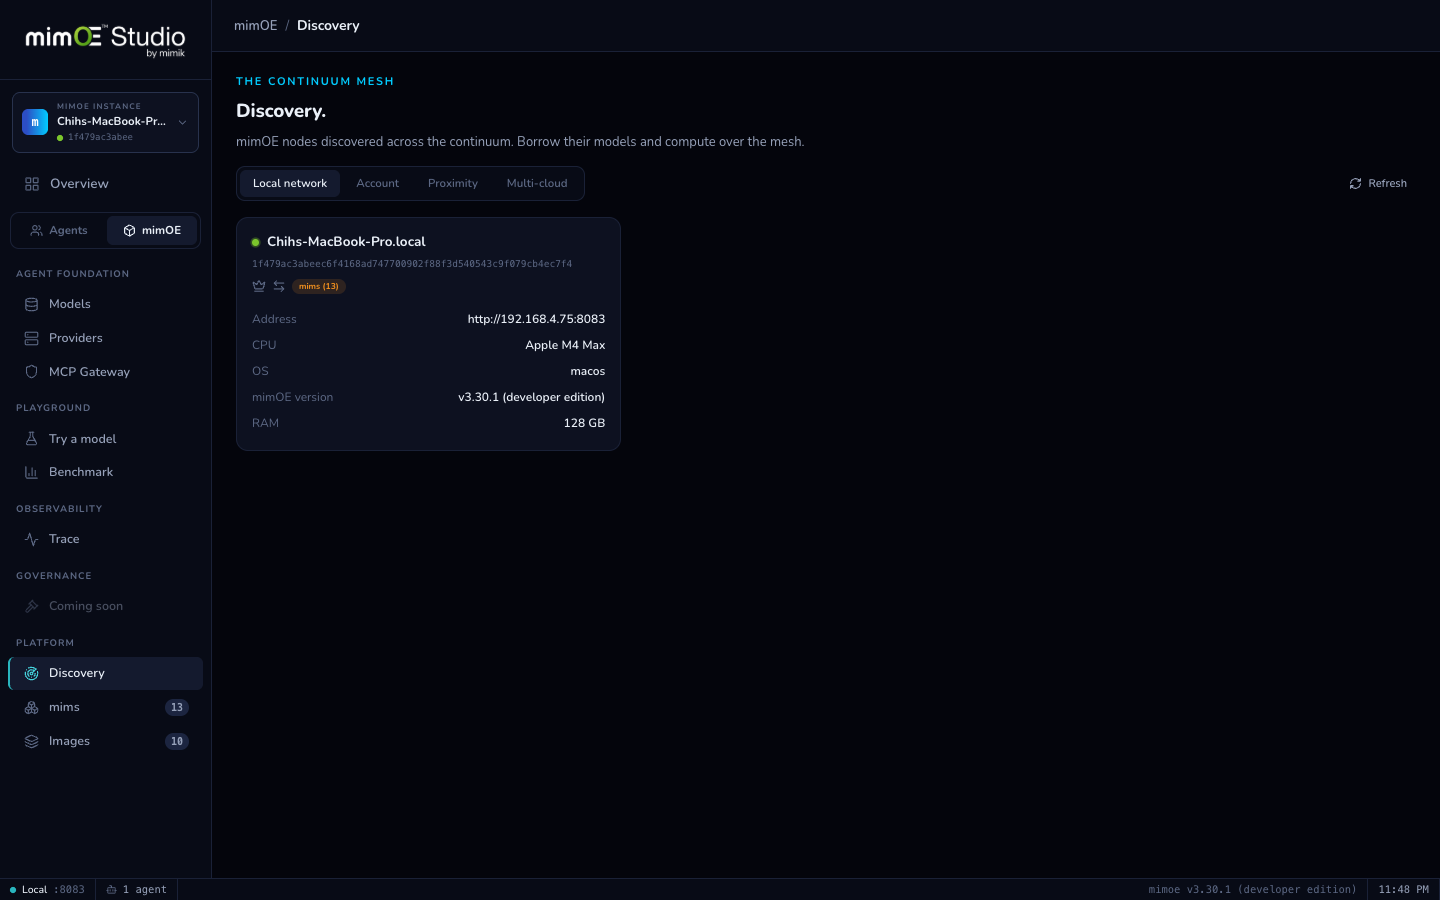Click the instance ID 1f479ac3abee in sidebar
This screenshot has width=1440, height=900.
point(100,138)
